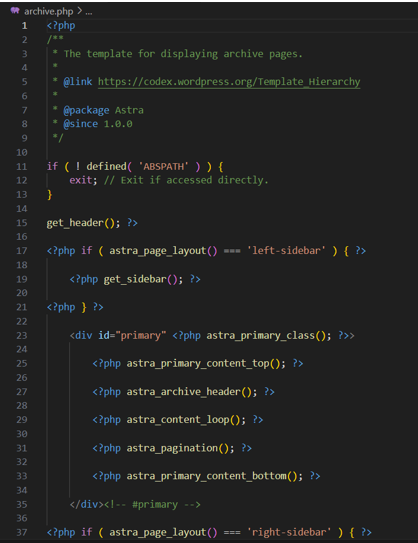Click astra_primary_content_bottom() call
Image resolution: width=418 pixels, height=543 pixels.
pos(212,476)
